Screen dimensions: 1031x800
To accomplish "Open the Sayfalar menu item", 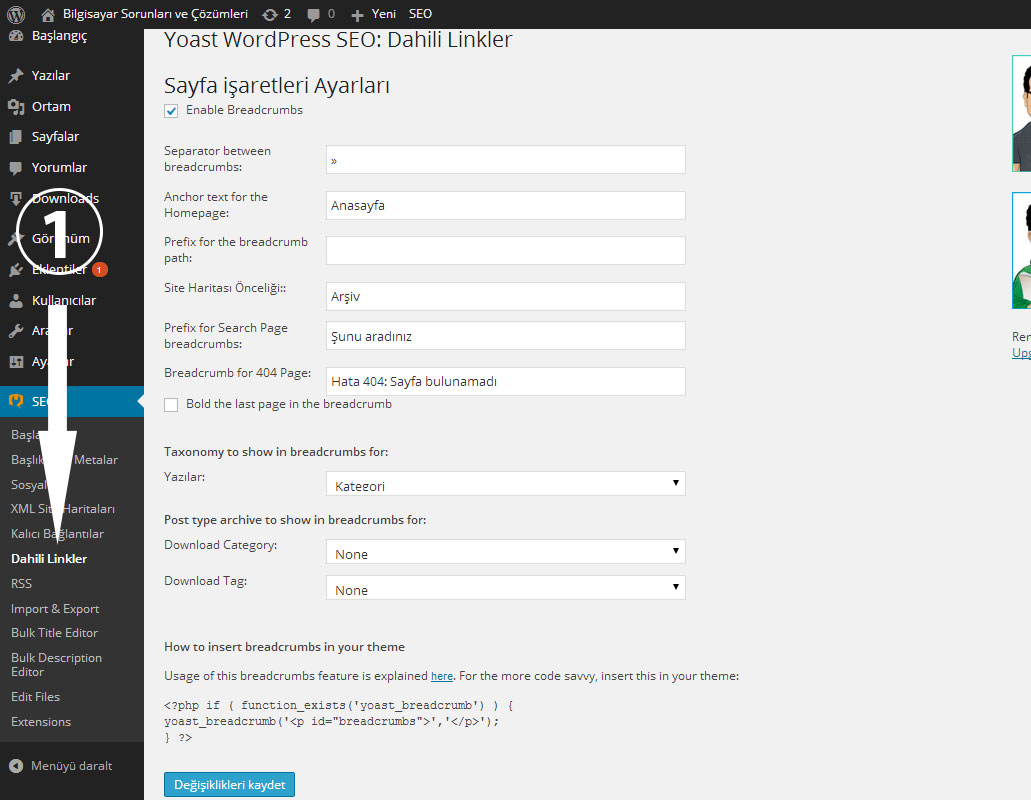I will click(x=55, y=137).
